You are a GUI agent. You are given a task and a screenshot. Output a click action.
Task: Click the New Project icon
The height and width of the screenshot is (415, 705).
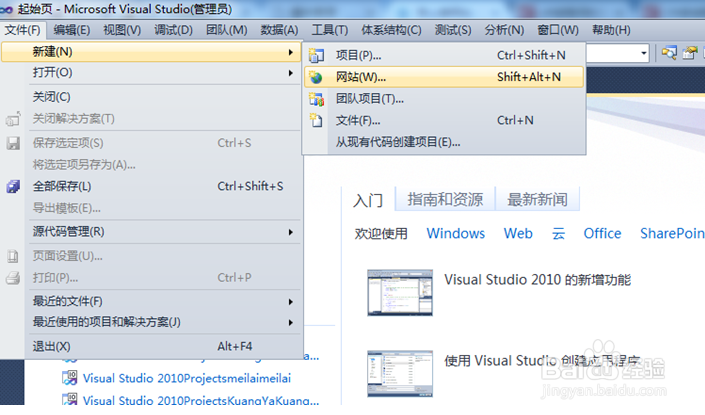tap(316, 55)
